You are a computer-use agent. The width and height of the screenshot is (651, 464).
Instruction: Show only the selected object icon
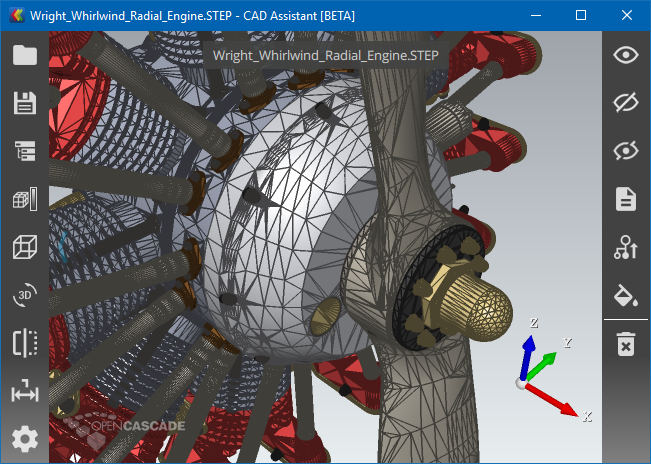626,151
